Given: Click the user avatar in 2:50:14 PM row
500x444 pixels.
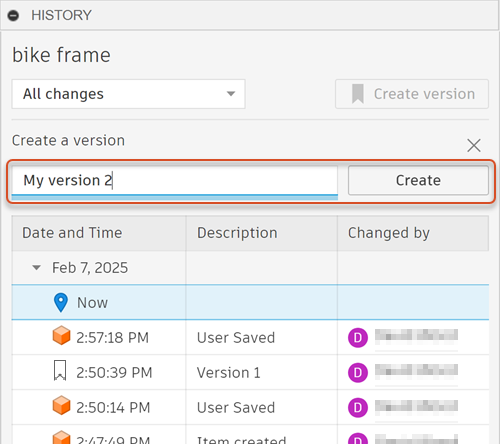Looking at the screenshot, I should tap(358, 408).
